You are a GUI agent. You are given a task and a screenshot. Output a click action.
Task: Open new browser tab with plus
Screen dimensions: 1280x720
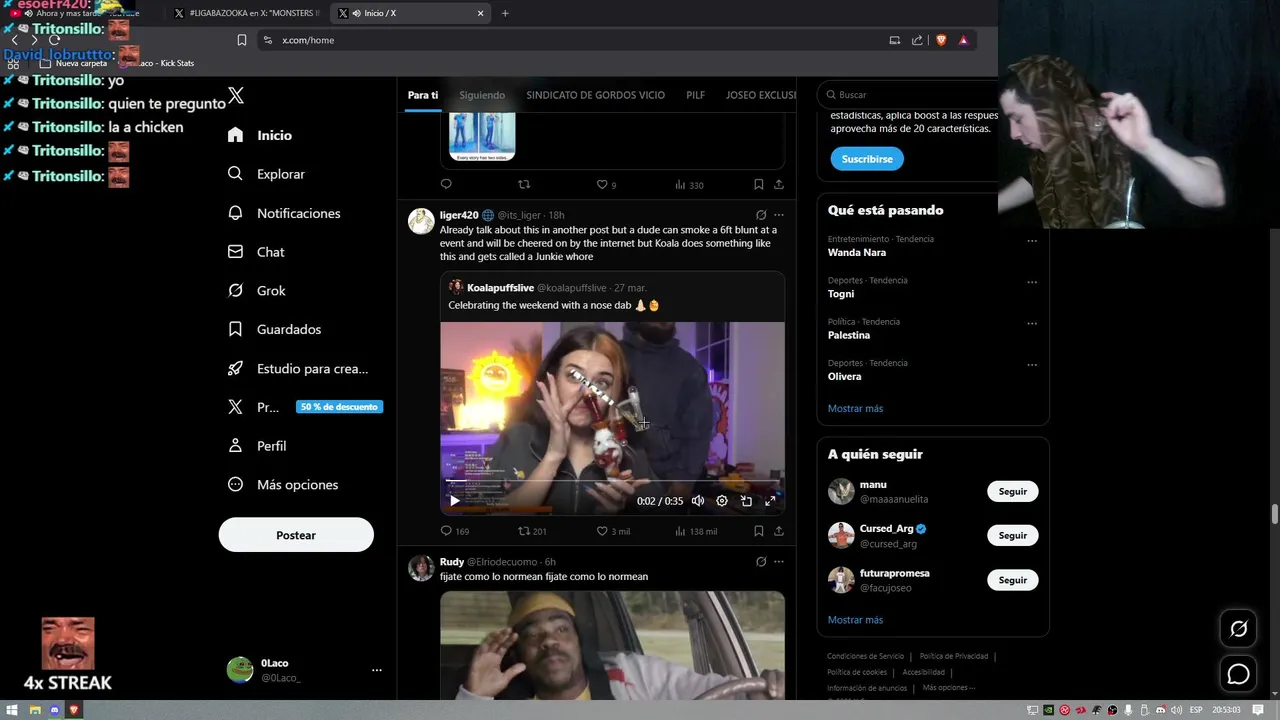click(505, 13)
